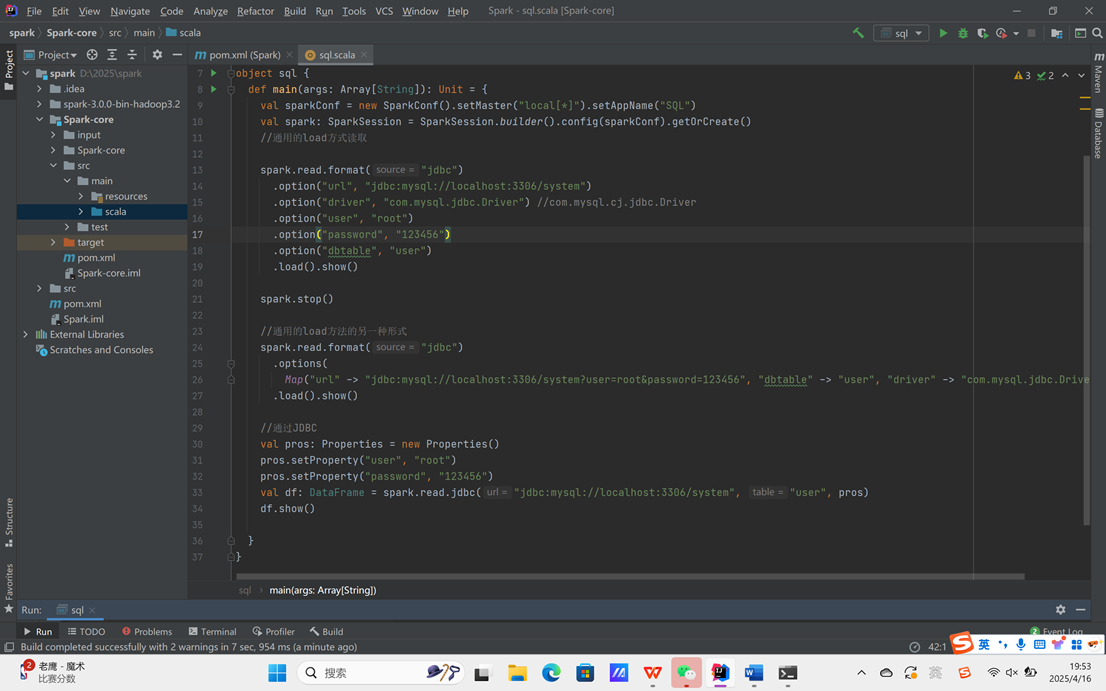Collapse the Spark-core module folder
Viewport: 1106px width, 691px height.
click(x=40, y=119)
